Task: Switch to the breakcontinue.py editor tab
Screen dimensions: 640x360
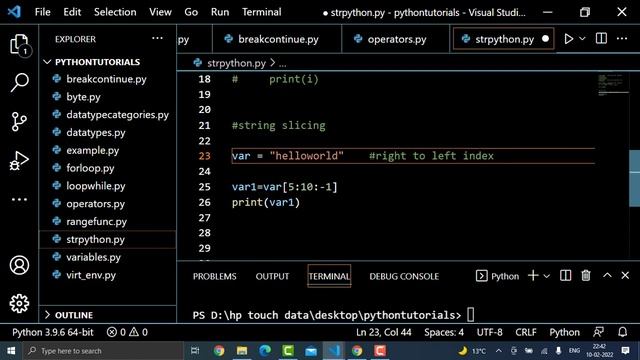Action: click(x=277, y=39)
